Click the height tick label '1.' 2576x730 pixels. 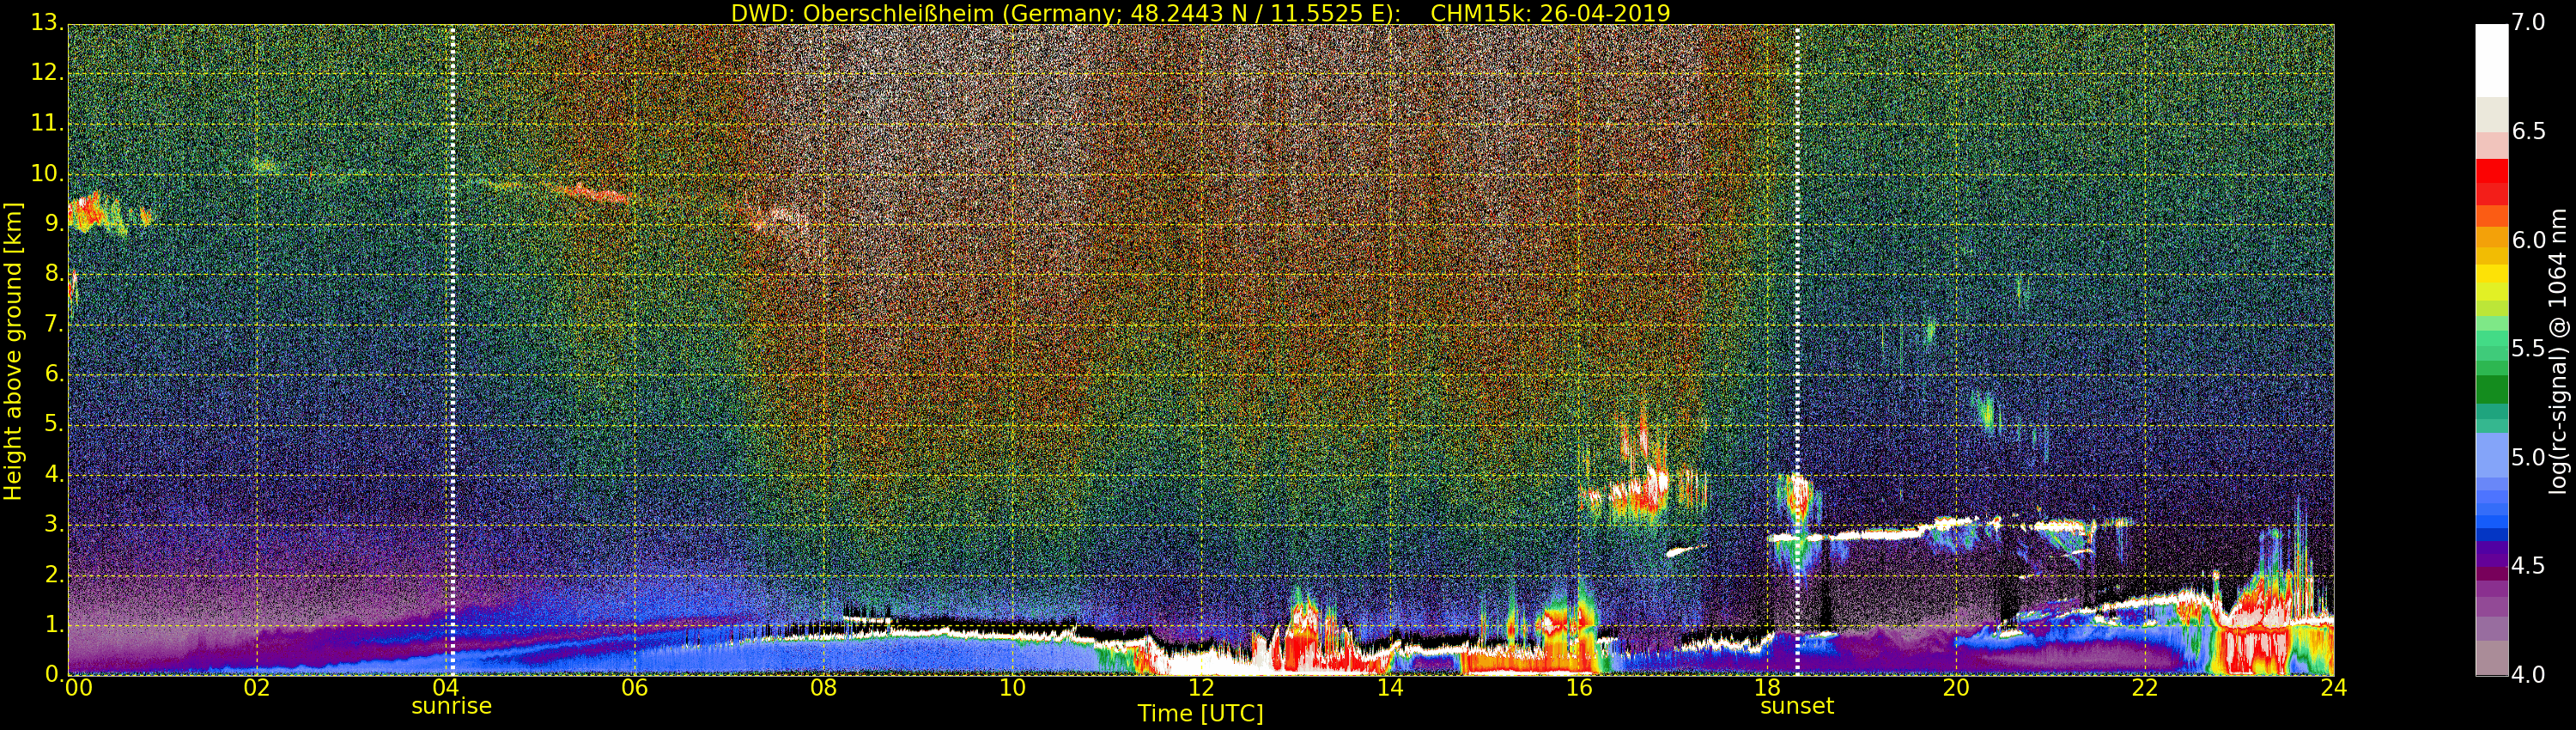click(53, 624)
